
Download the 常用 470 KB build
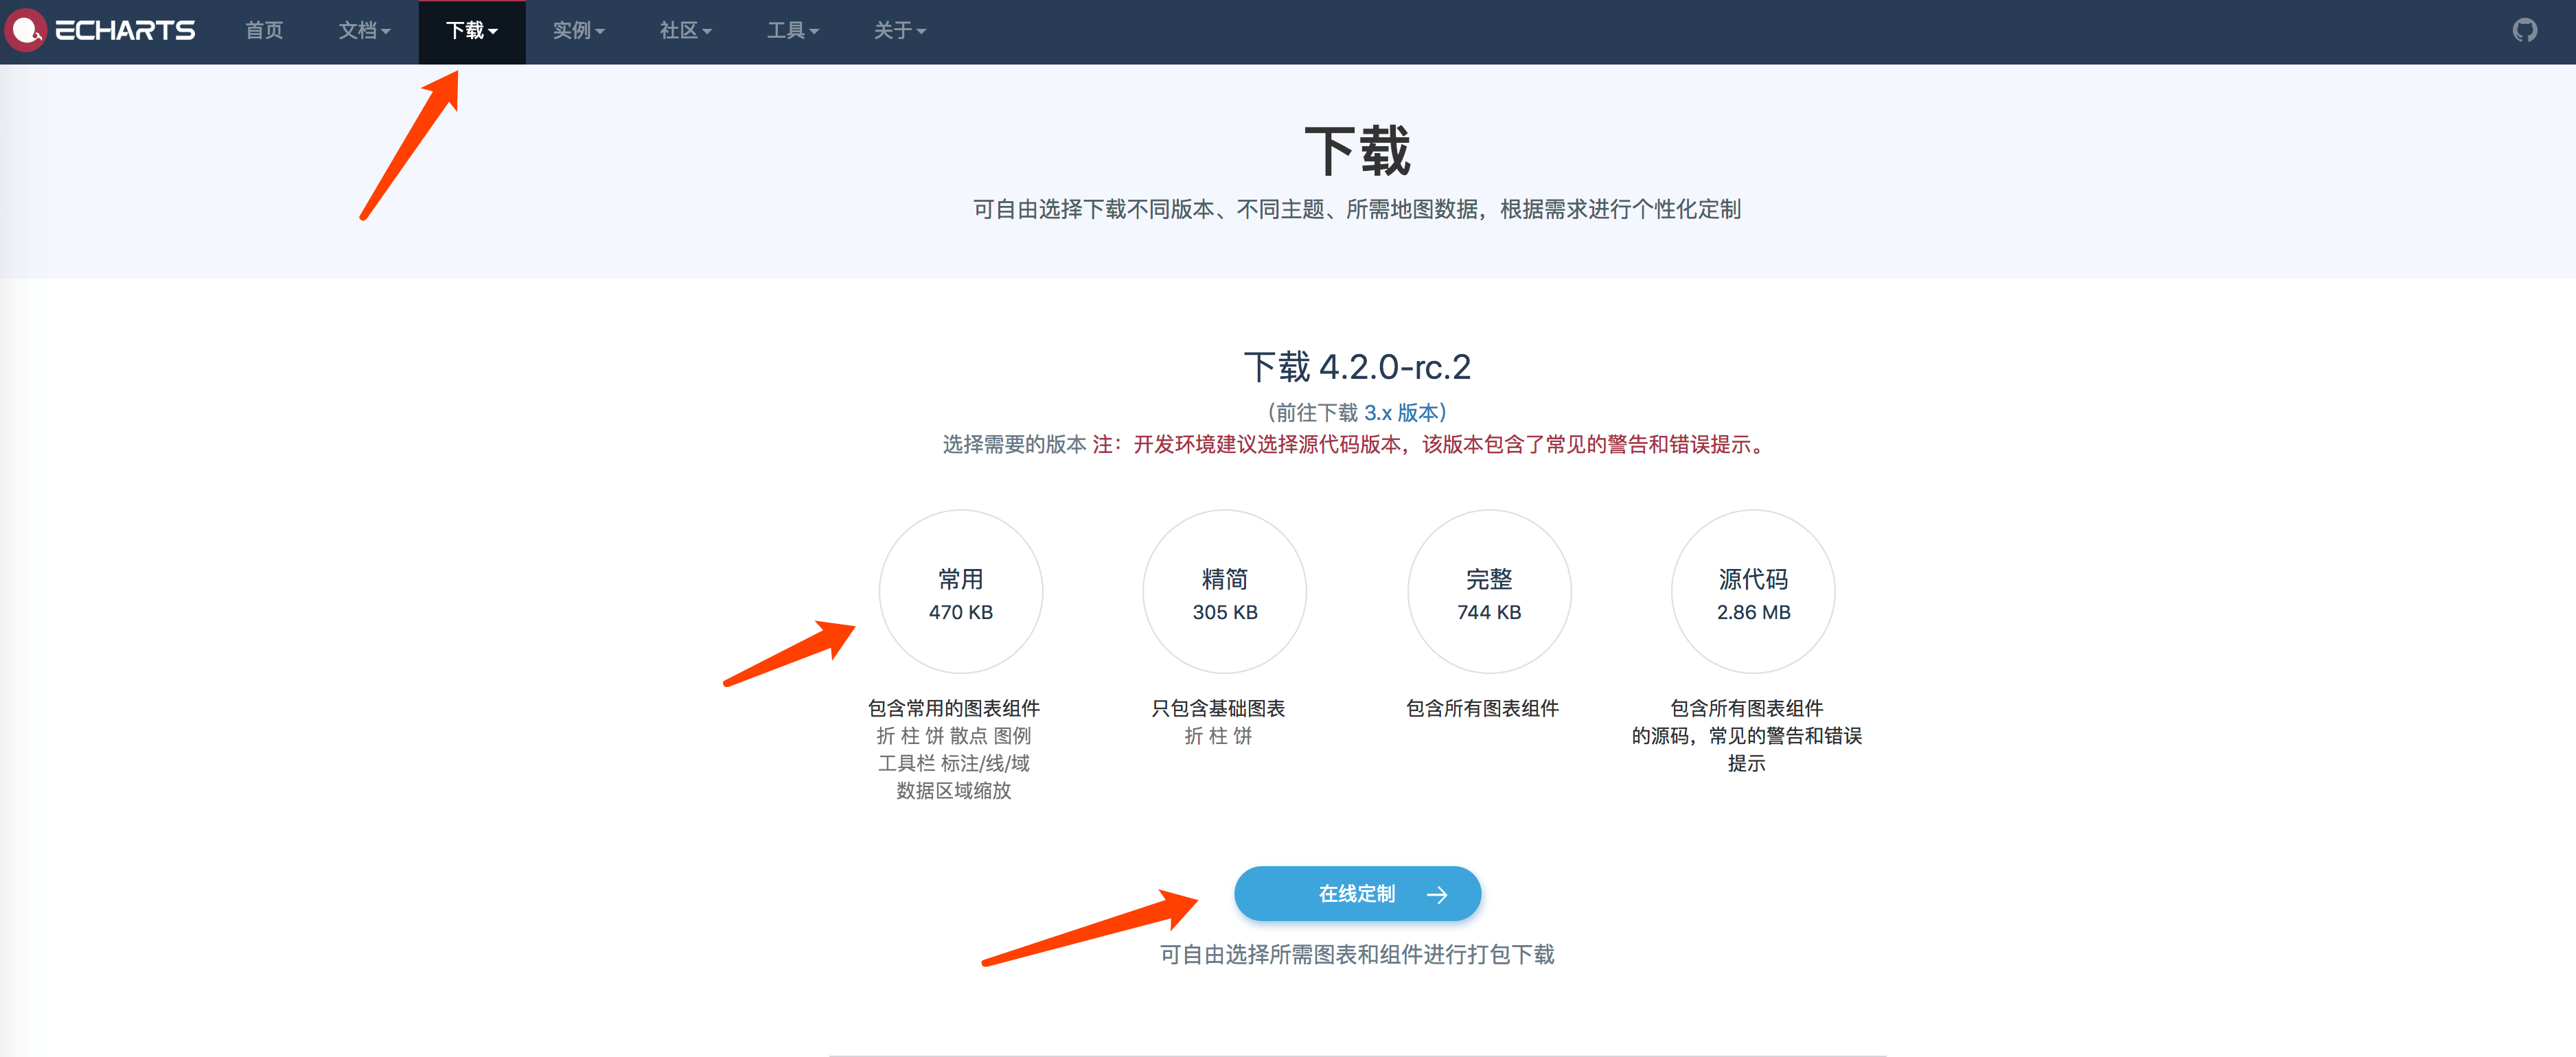coord(961,592)
